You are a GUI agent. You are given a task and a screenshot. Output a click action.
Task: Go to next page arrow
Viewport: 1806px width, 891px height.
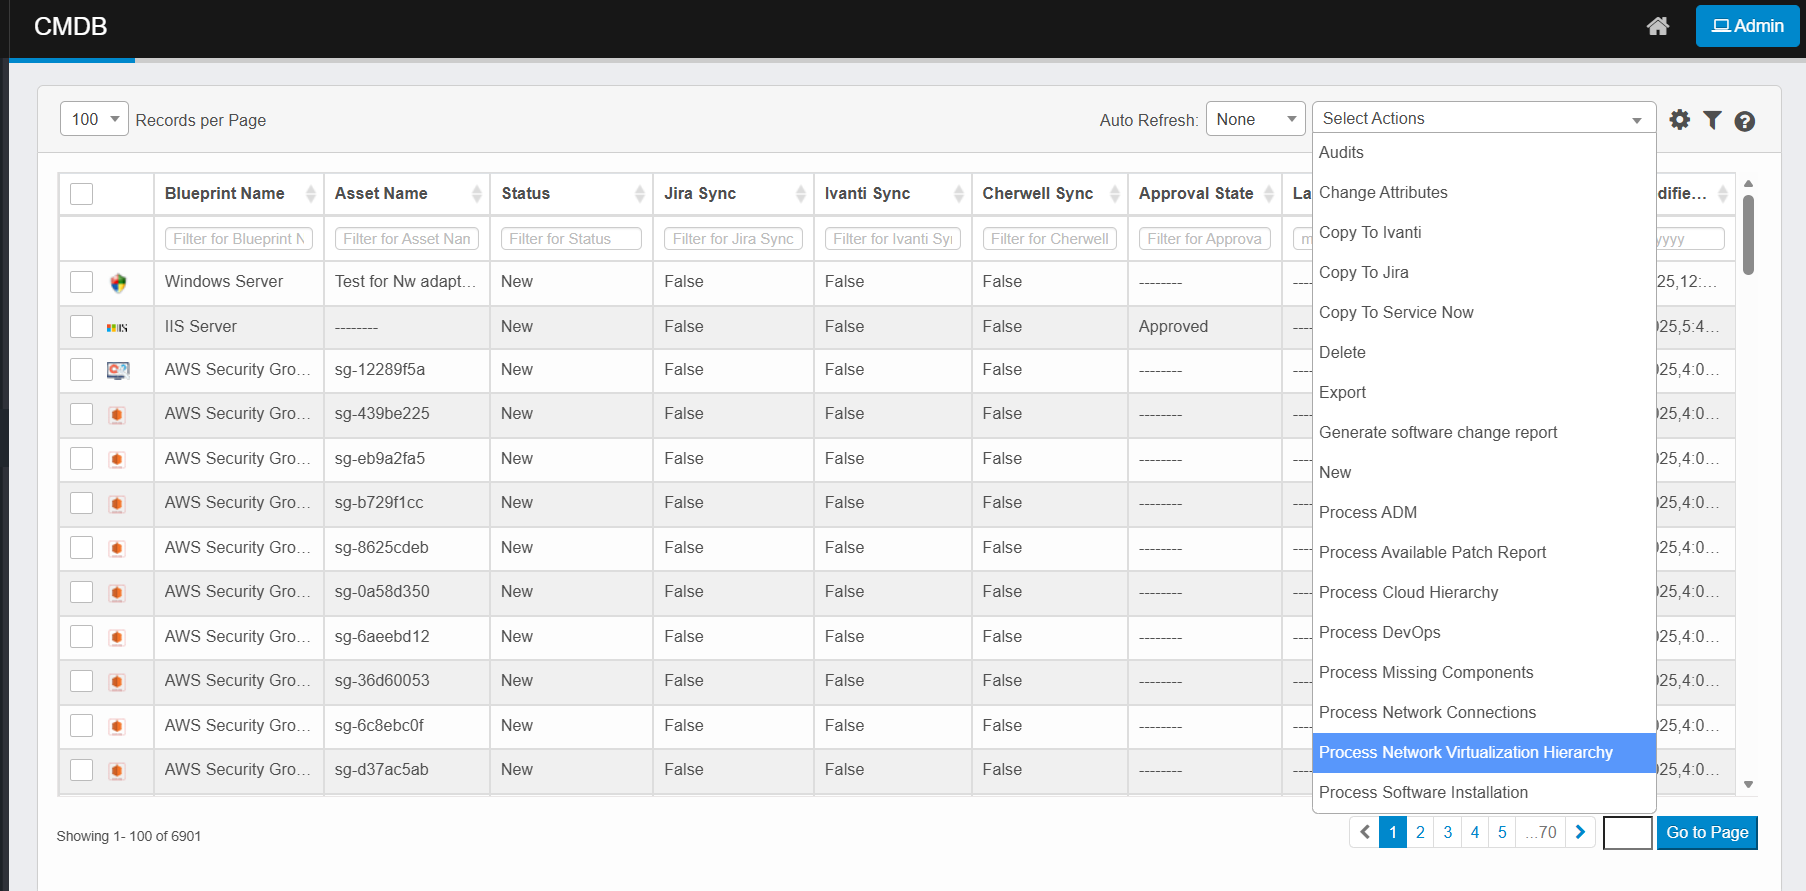click(x=1580, y=832)
